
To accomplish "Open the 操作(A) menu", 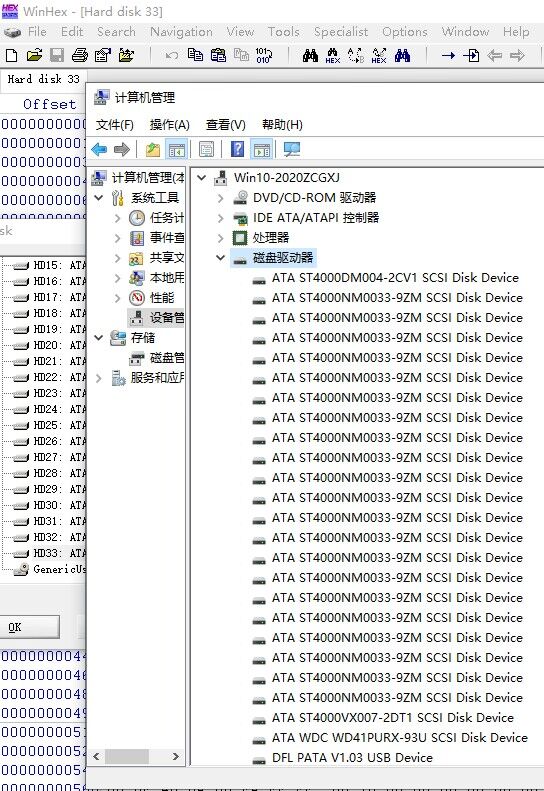I will [x=170, y=125].
